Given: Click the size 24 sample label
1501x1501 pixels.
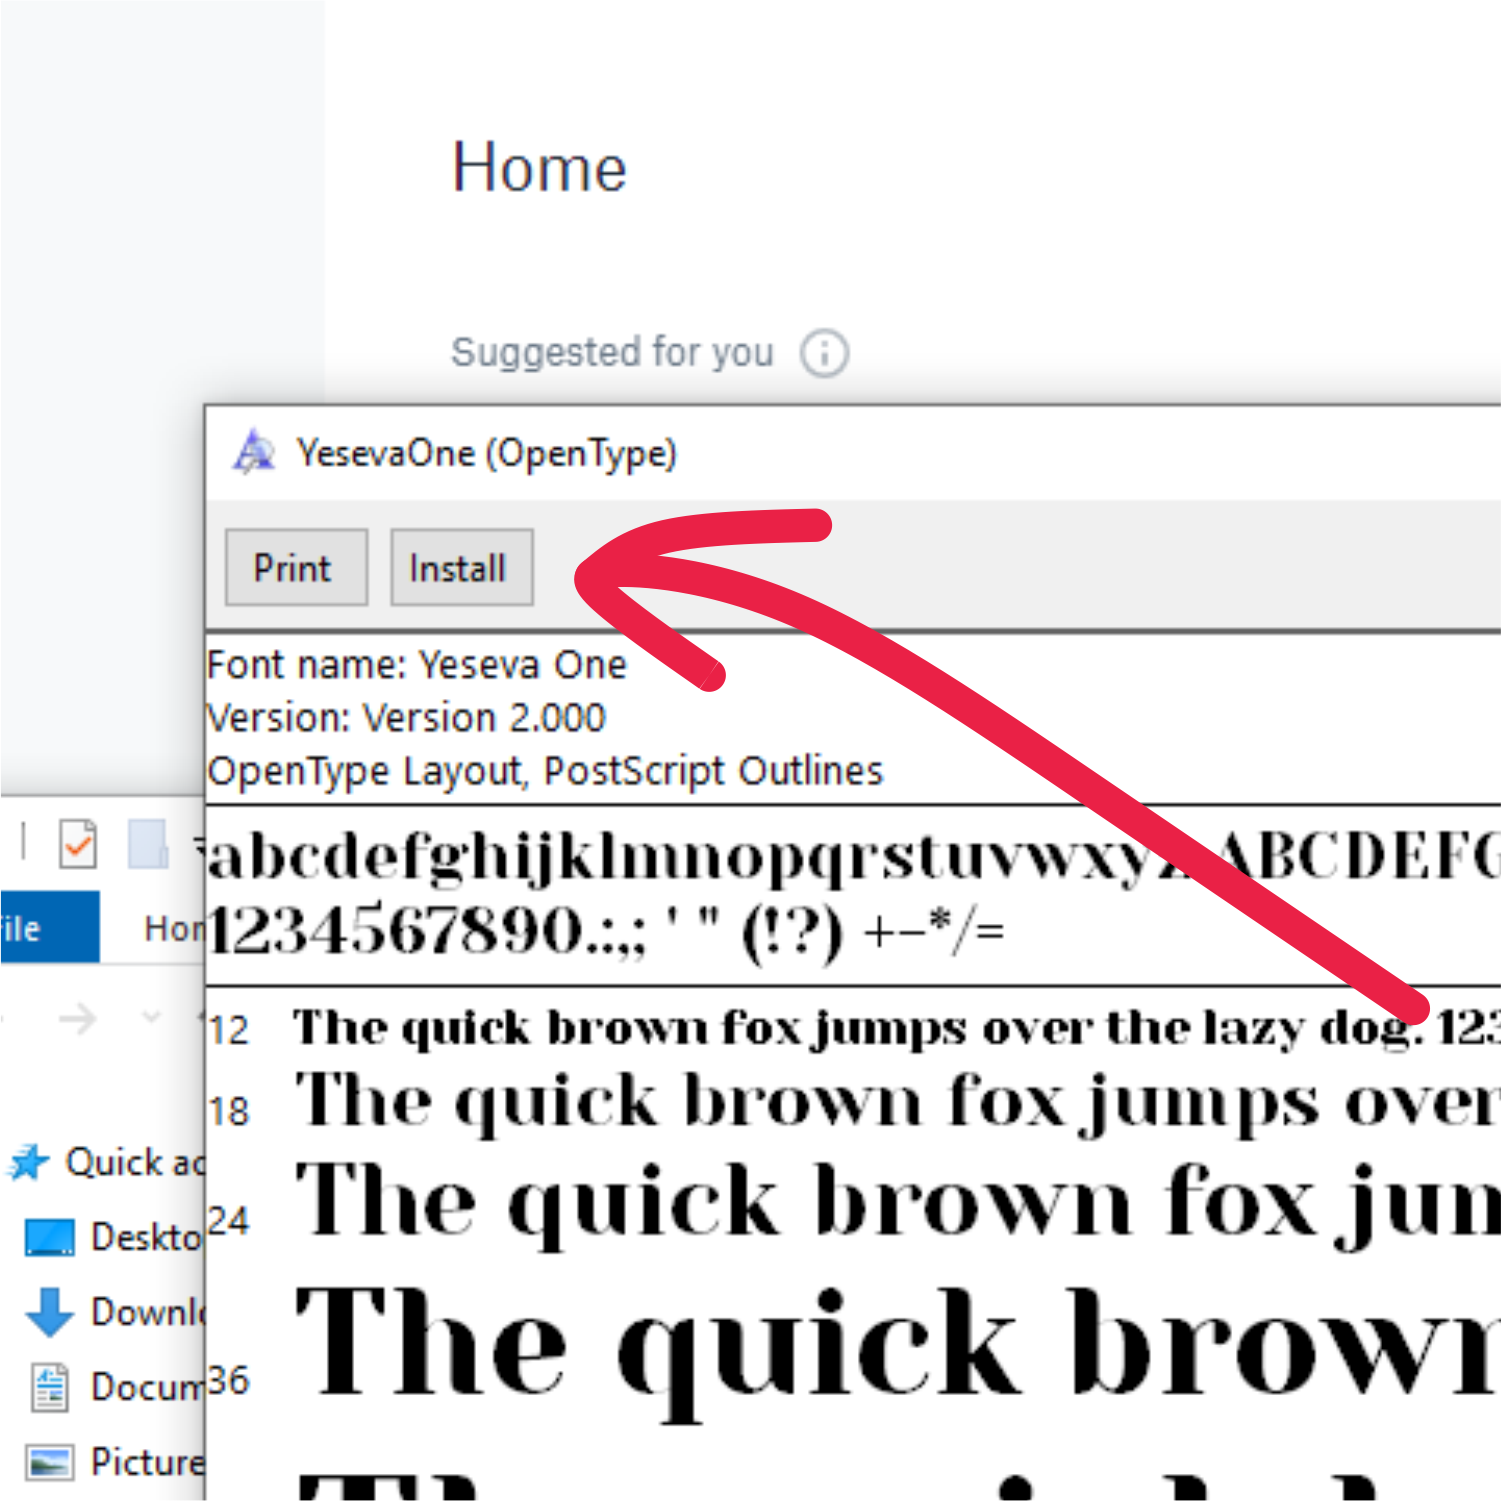Looking at the screenshot, I should tap(228, 1221).
